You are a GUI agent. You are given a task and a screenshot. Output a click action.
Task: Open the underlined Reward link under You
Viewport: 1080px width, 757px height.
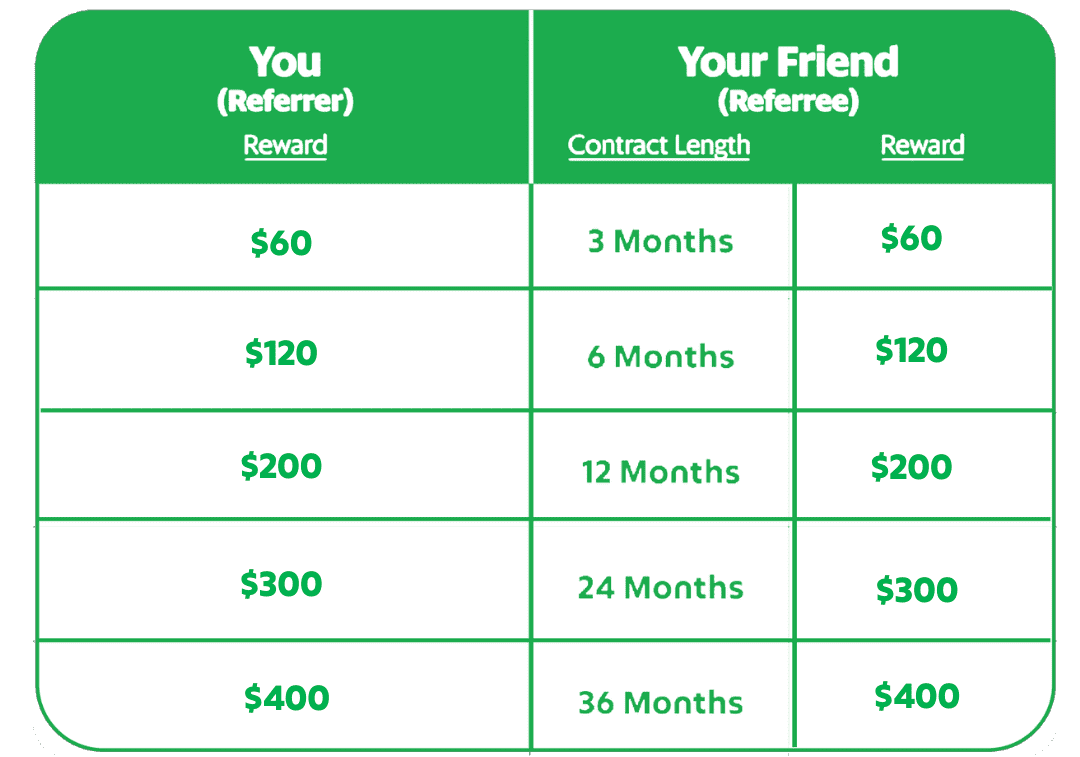[x=285, y=145]
